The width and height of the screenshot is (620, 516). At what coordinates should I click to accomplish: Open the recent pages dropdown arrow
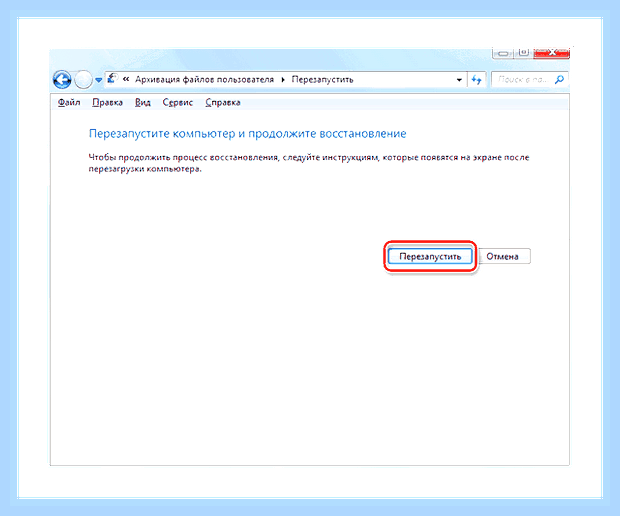click(98, 80)
